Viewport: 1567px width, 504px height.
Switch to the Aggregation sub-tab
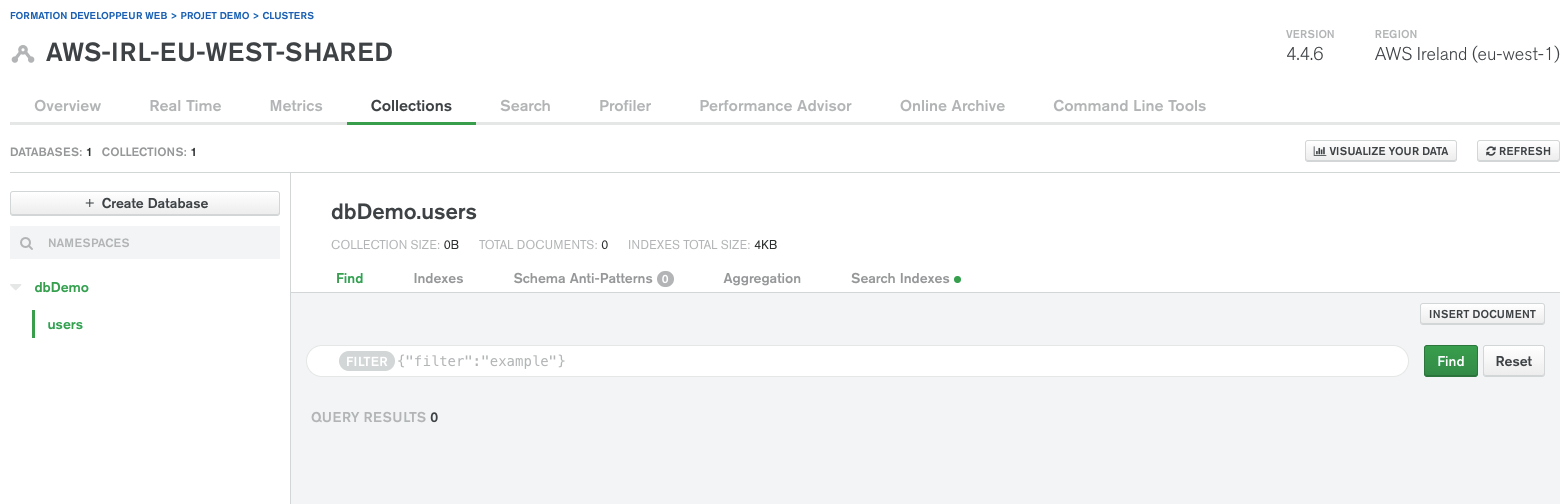click(x=762, y=278)
